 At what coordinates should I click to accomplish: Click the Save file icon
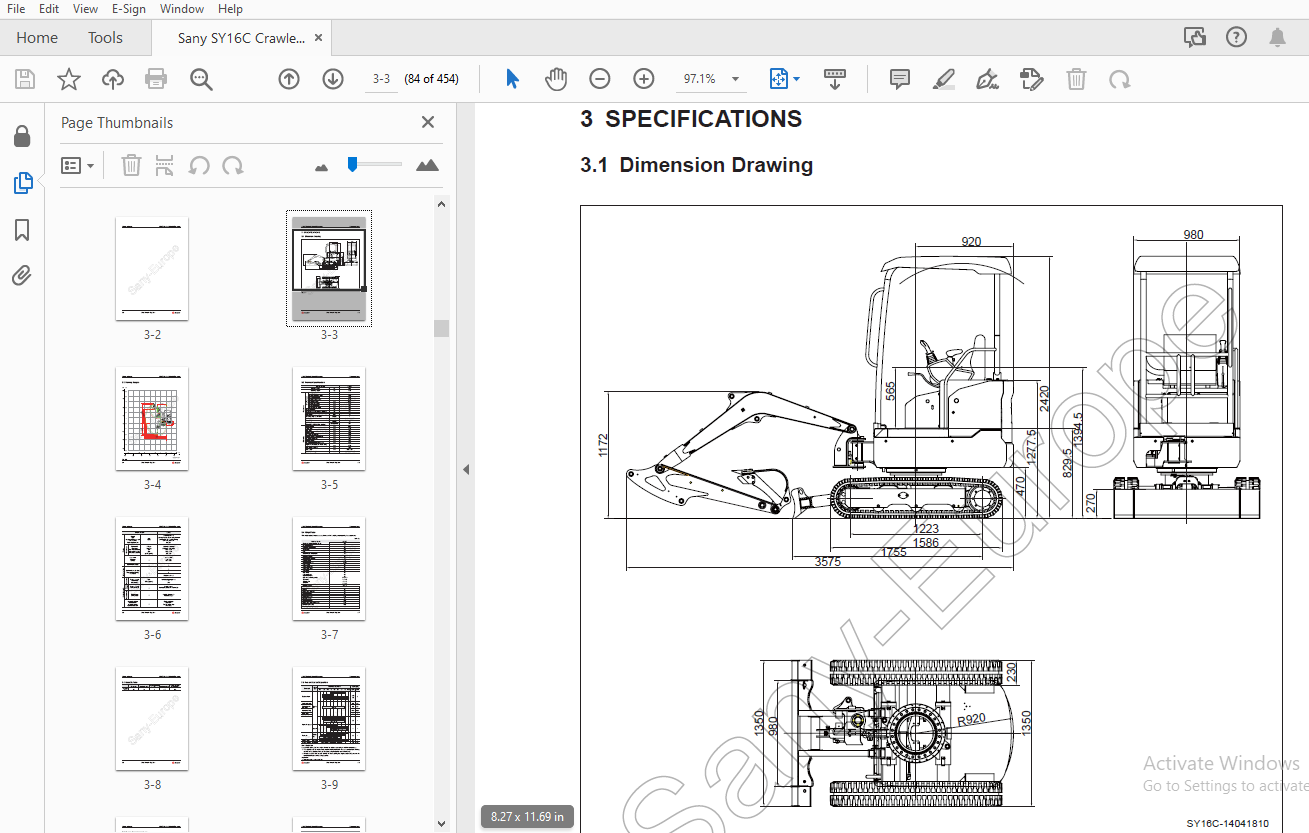[25, 79]
